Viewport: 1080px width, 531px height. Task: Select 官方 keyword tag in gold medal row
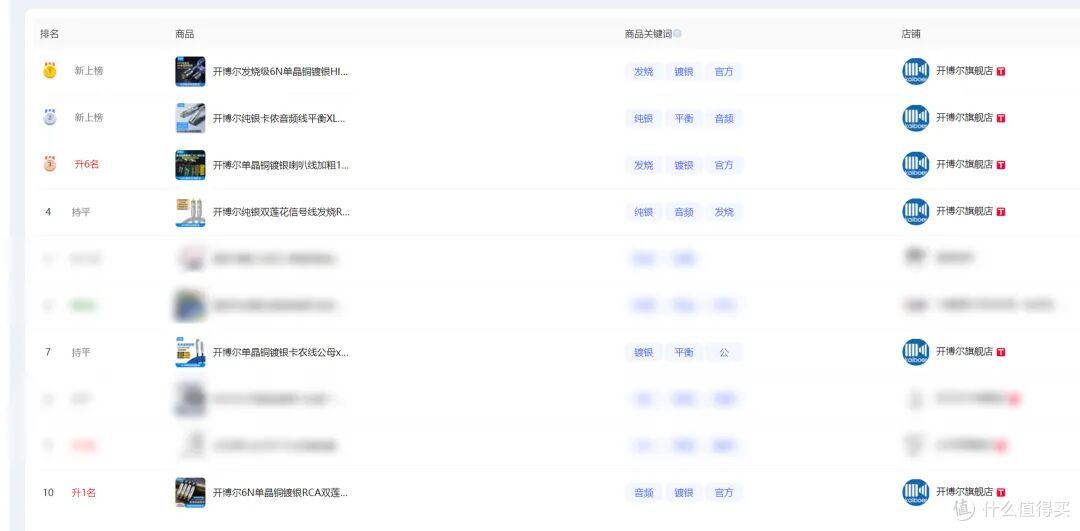(x=724, y=72)
